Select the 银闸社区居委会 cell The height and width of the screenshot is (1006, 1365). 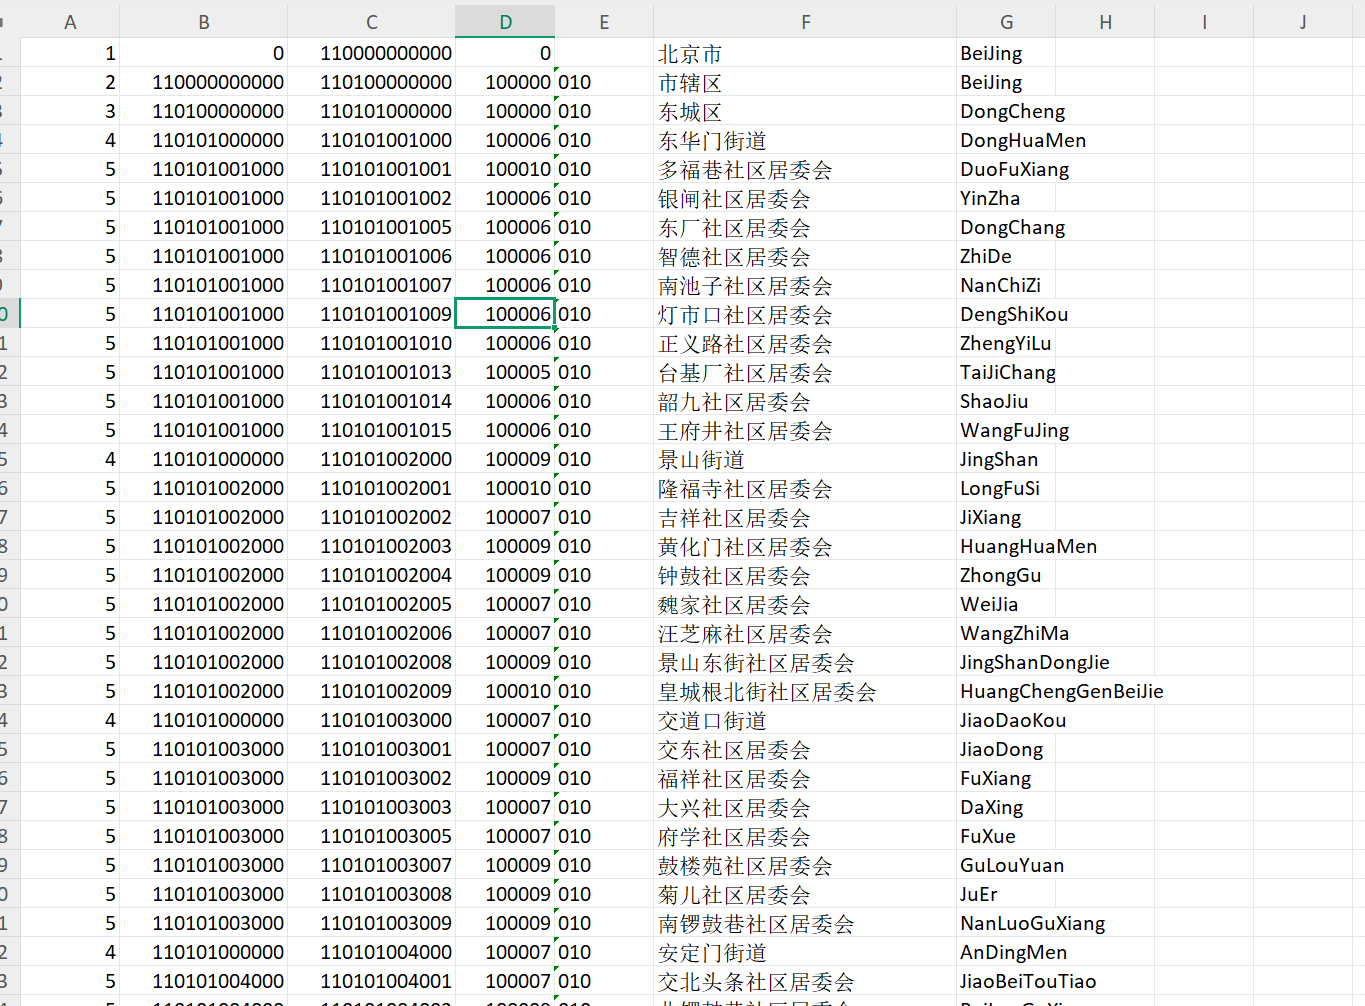[x=805, y=198]
